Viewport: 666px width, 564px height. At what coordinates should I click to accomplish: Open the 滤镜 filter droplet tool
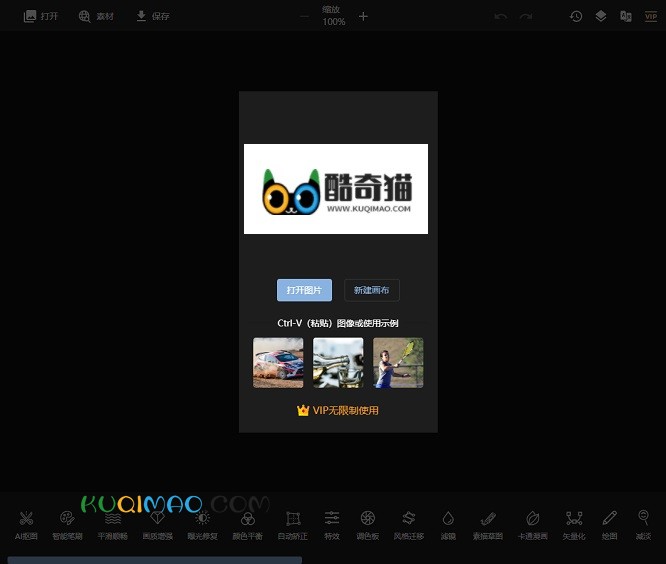click(x=448, y=526)
